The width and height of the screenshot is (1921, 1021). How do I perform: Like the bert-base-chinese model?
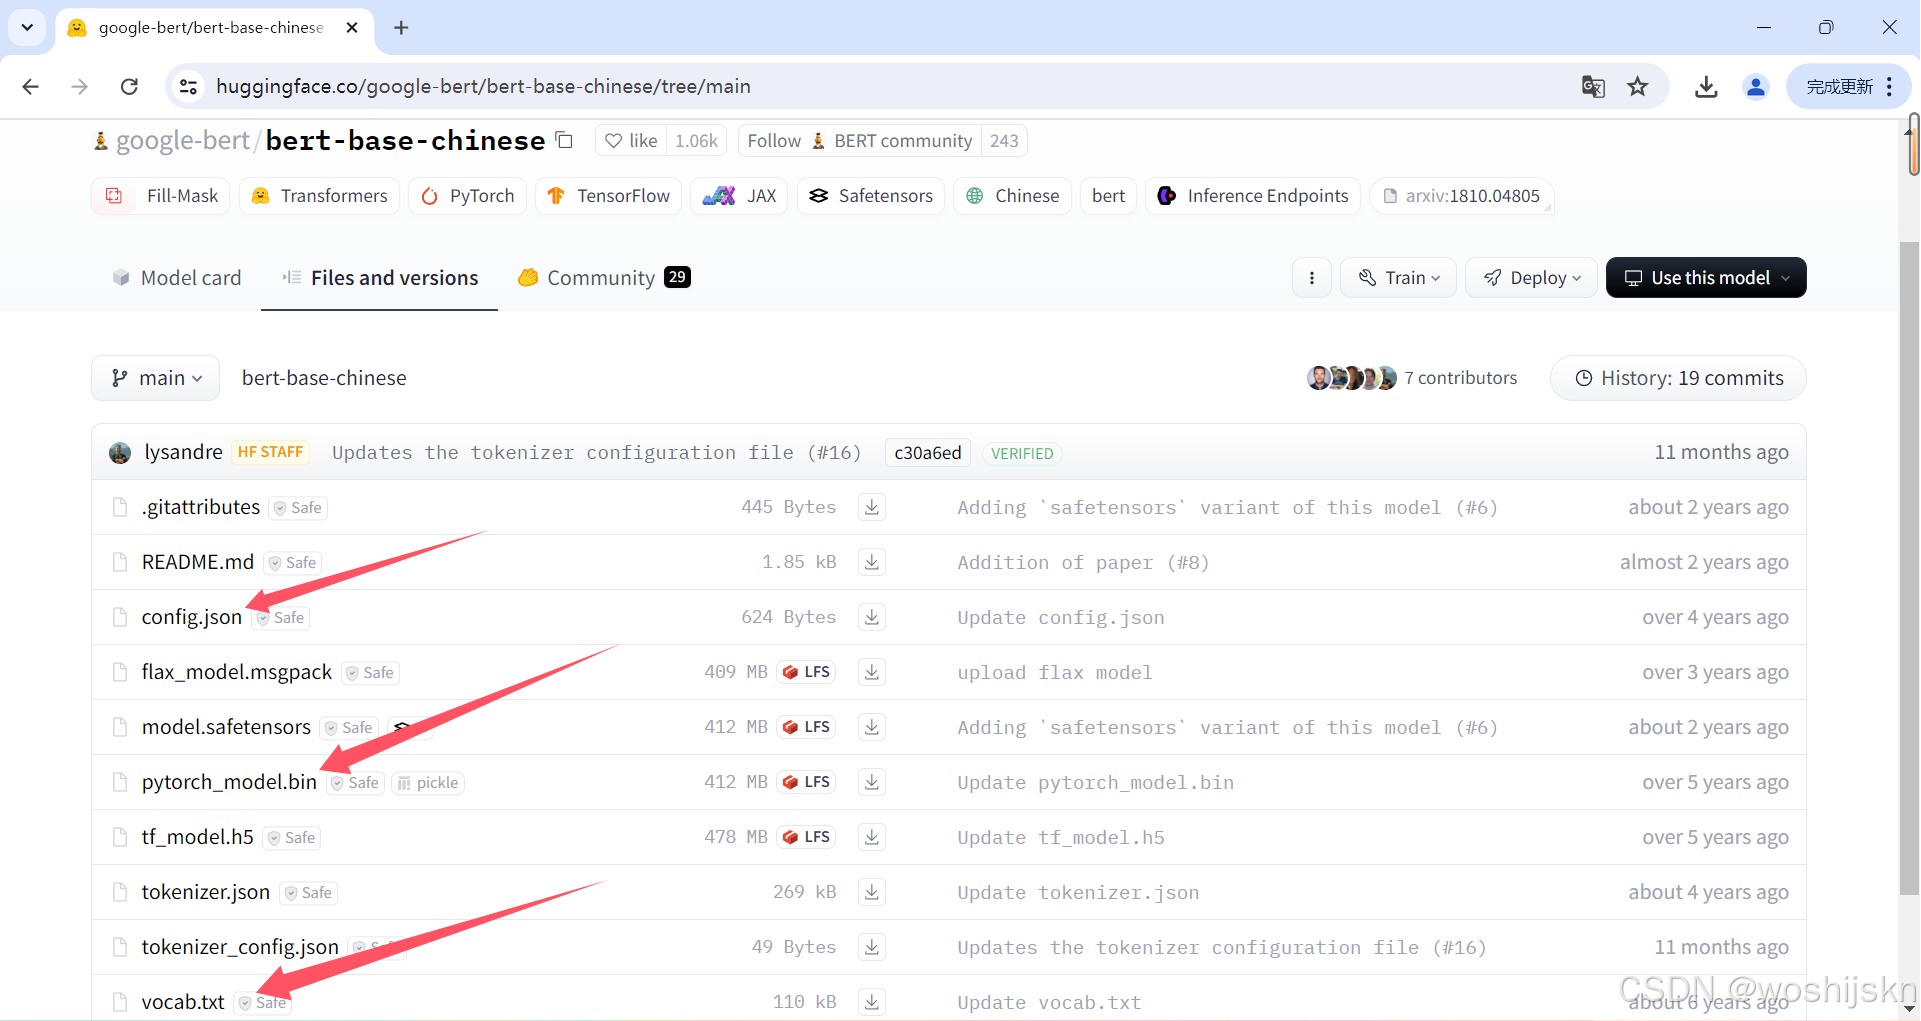click(x=632, y=141)
